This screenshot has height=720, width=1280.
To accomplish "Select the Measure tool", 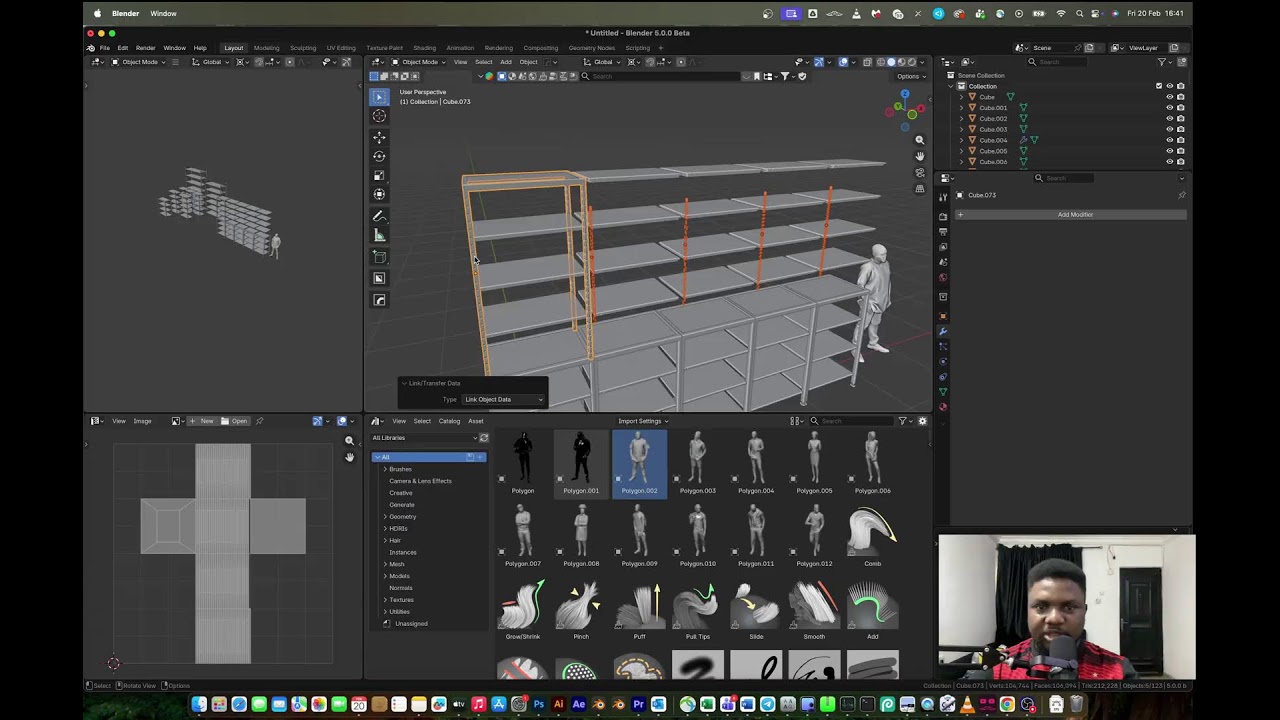I will (379, 235).
